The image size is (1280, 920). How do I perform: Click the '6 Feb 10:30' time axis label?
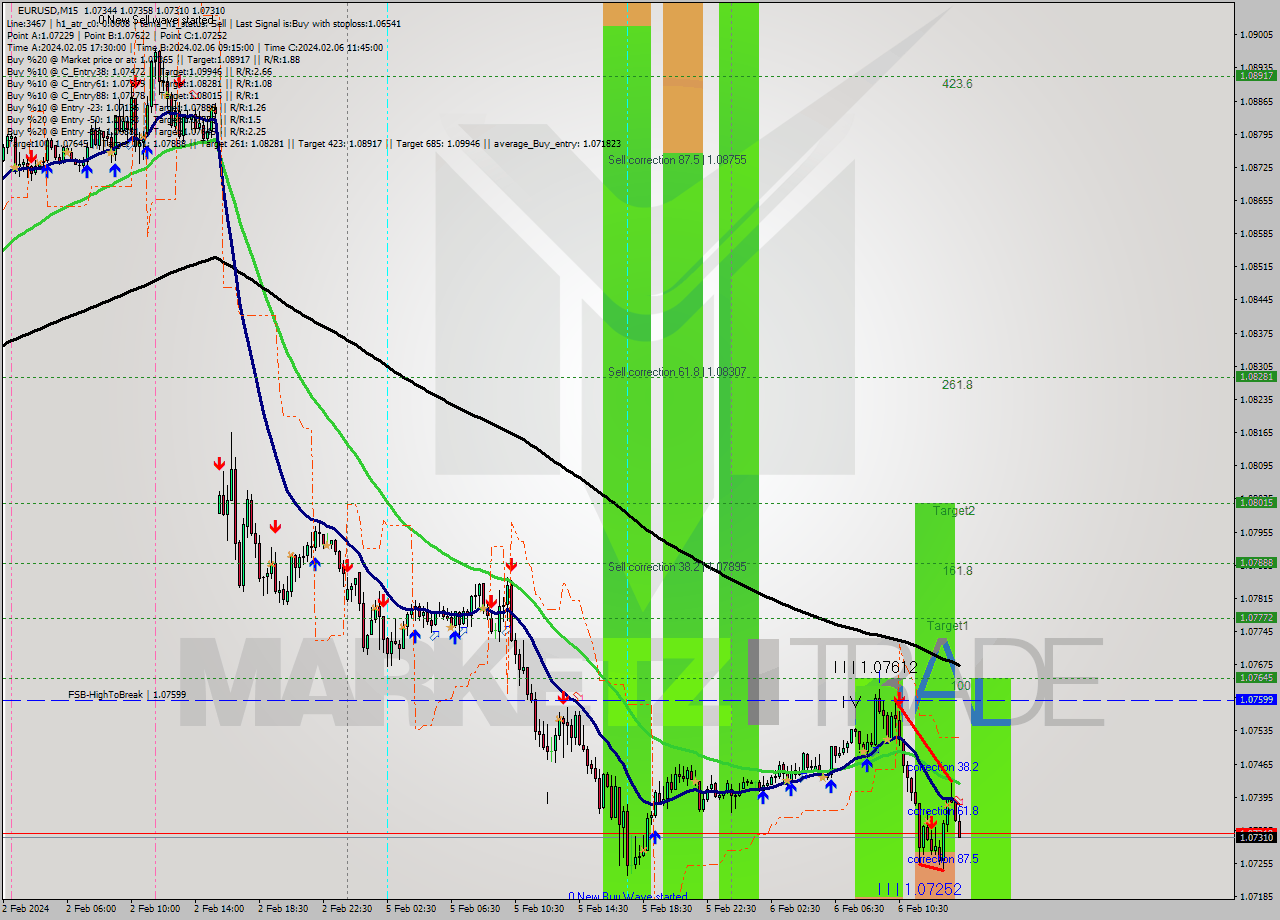pos(923,909)
